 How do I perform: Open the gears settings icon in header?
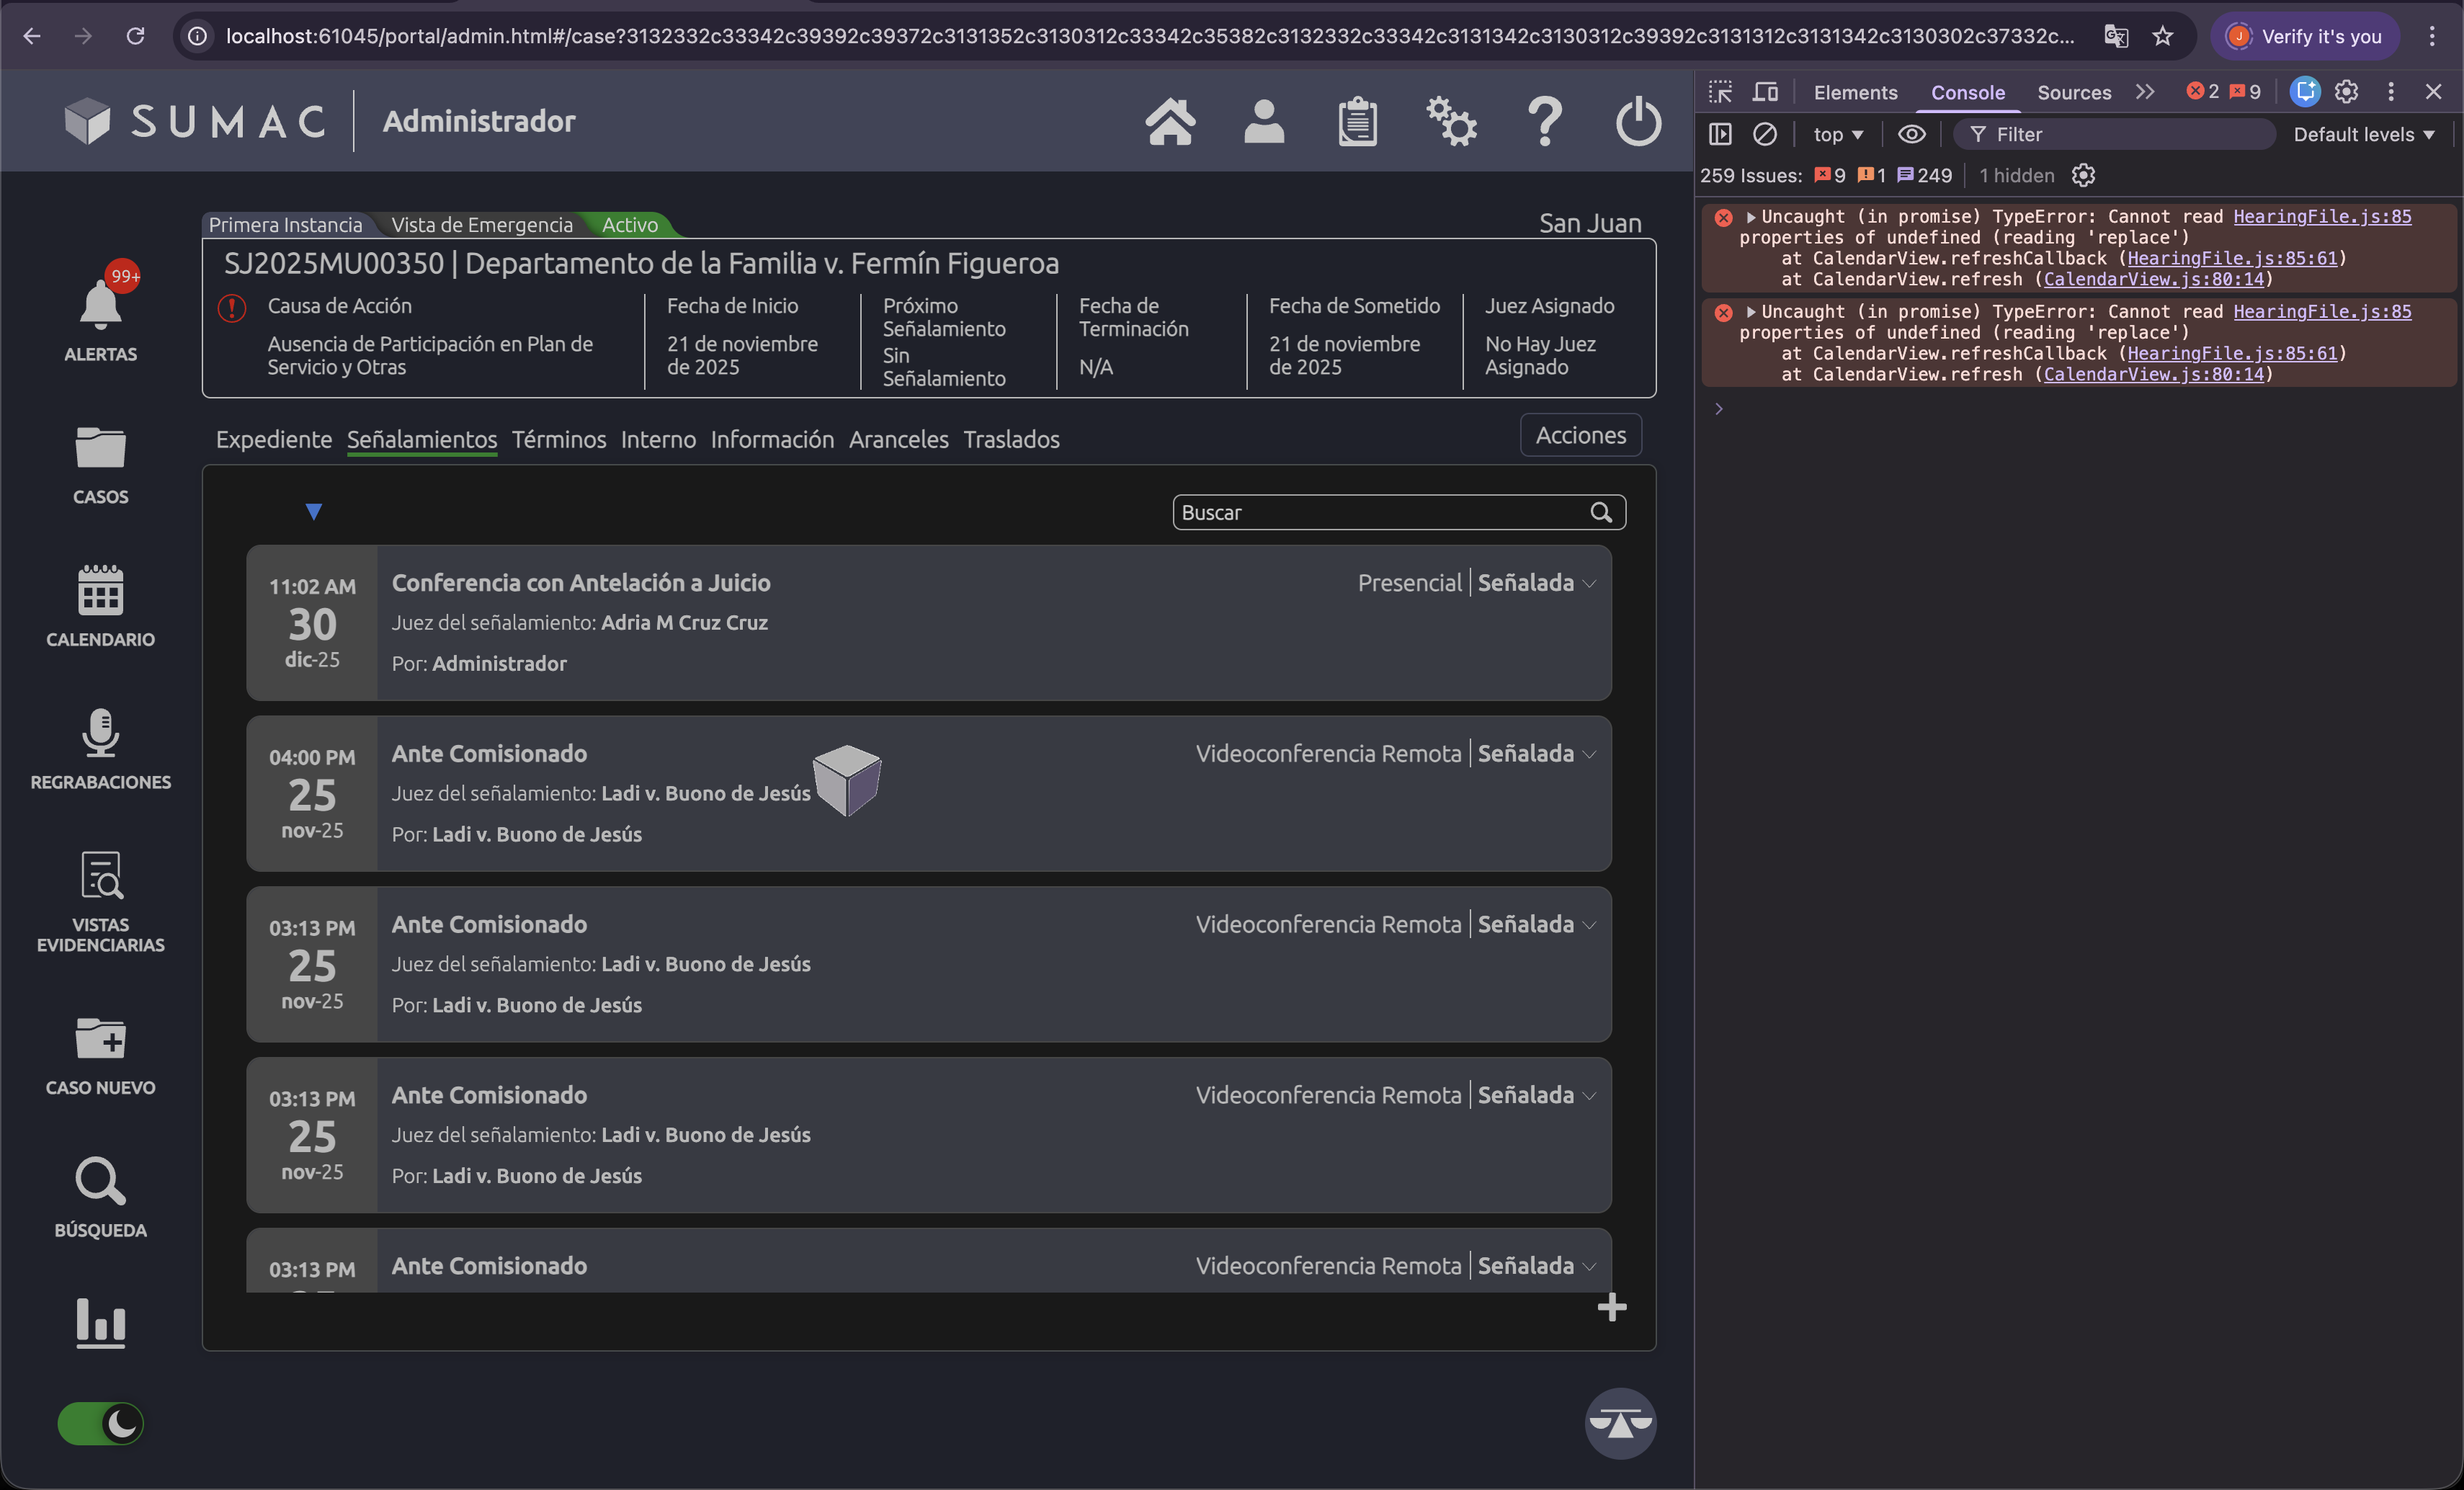point(1451,122)
